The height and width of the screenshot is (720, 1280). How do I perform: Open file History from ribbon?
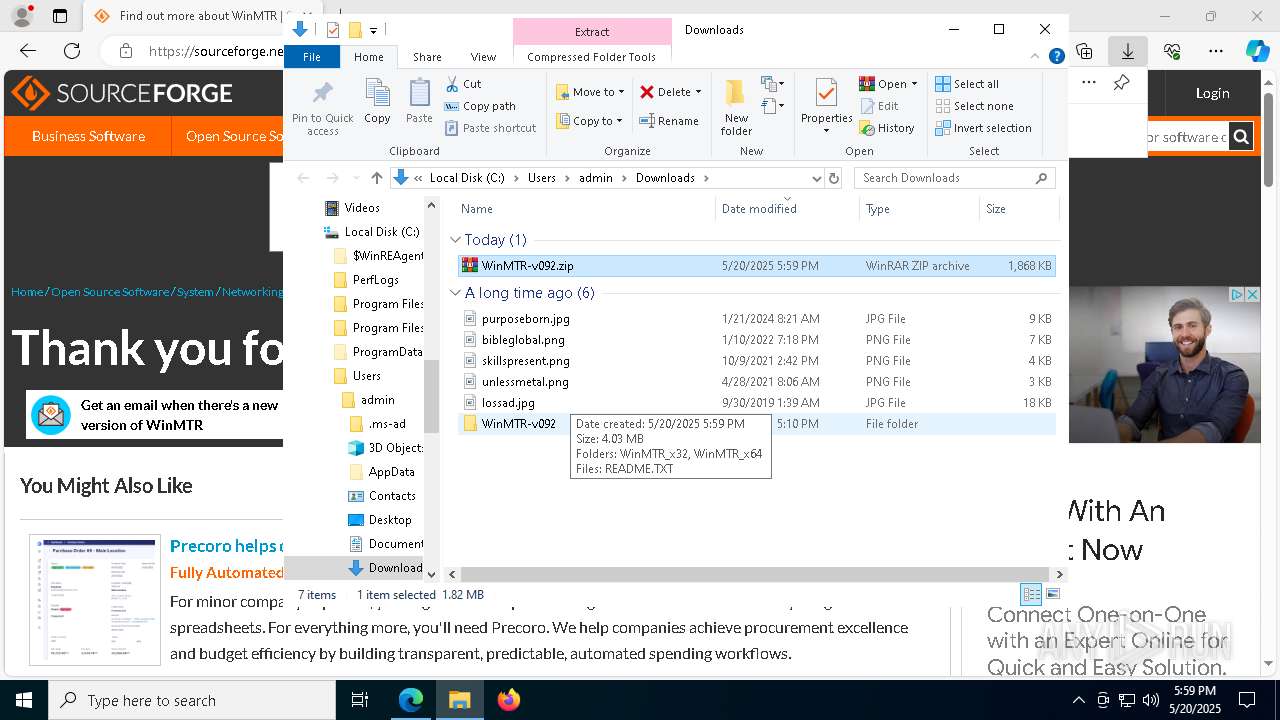pyautogui.click(x=886, y=128)
